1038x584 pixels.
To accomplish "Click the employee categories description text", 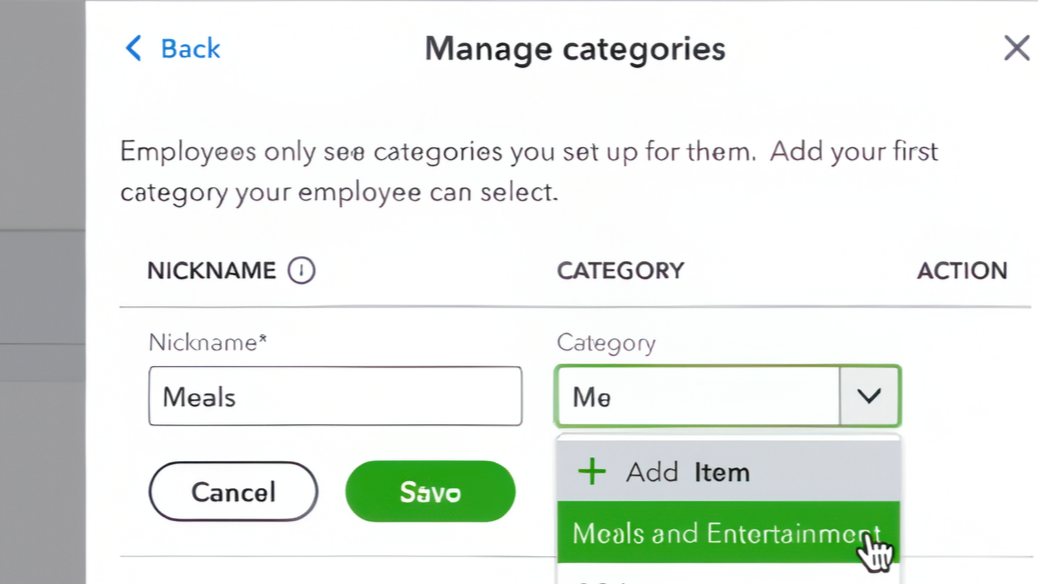I will click(x=529, y=171).
